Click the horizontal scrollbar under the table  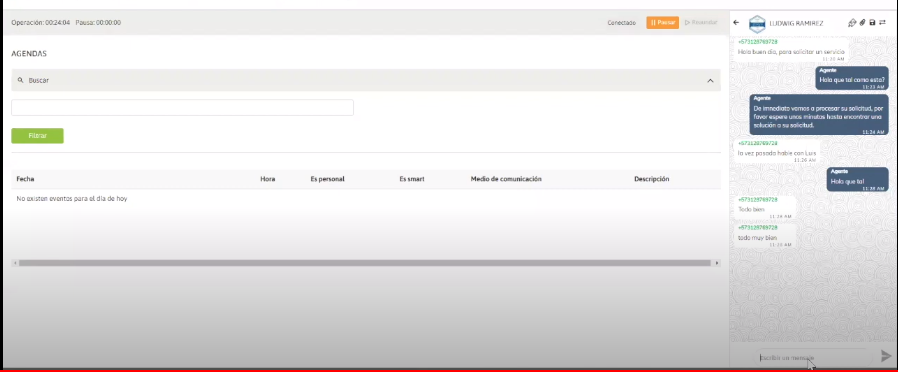click(365, 263)
